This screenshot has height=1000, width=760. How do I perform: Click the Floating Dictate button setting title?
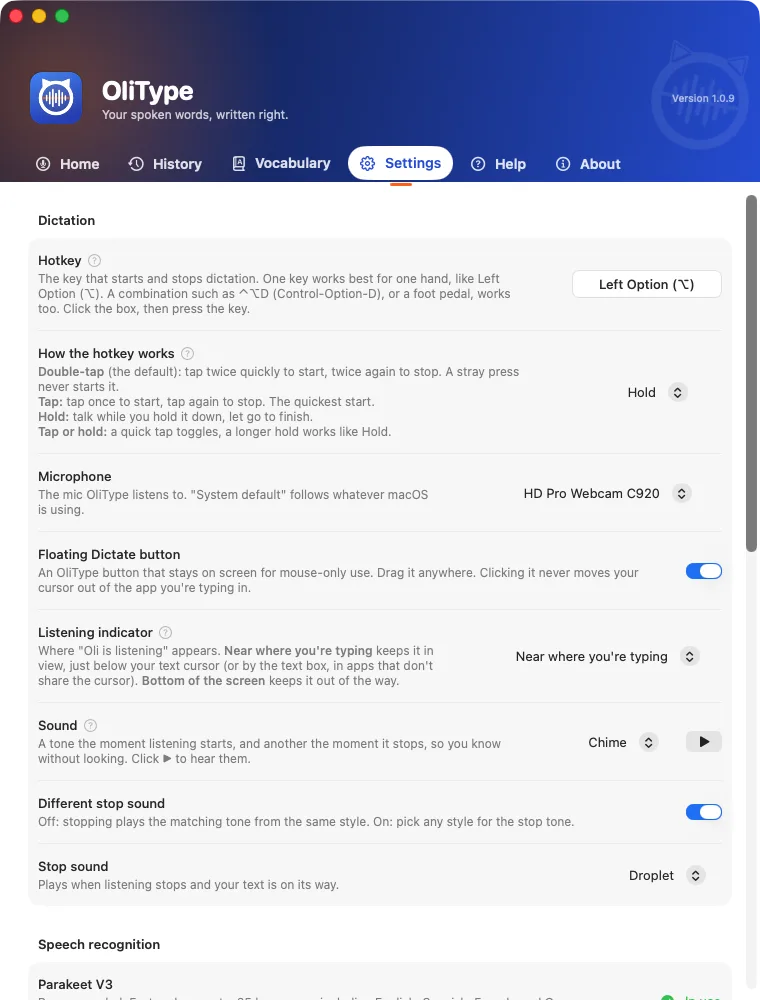point(109,554)
